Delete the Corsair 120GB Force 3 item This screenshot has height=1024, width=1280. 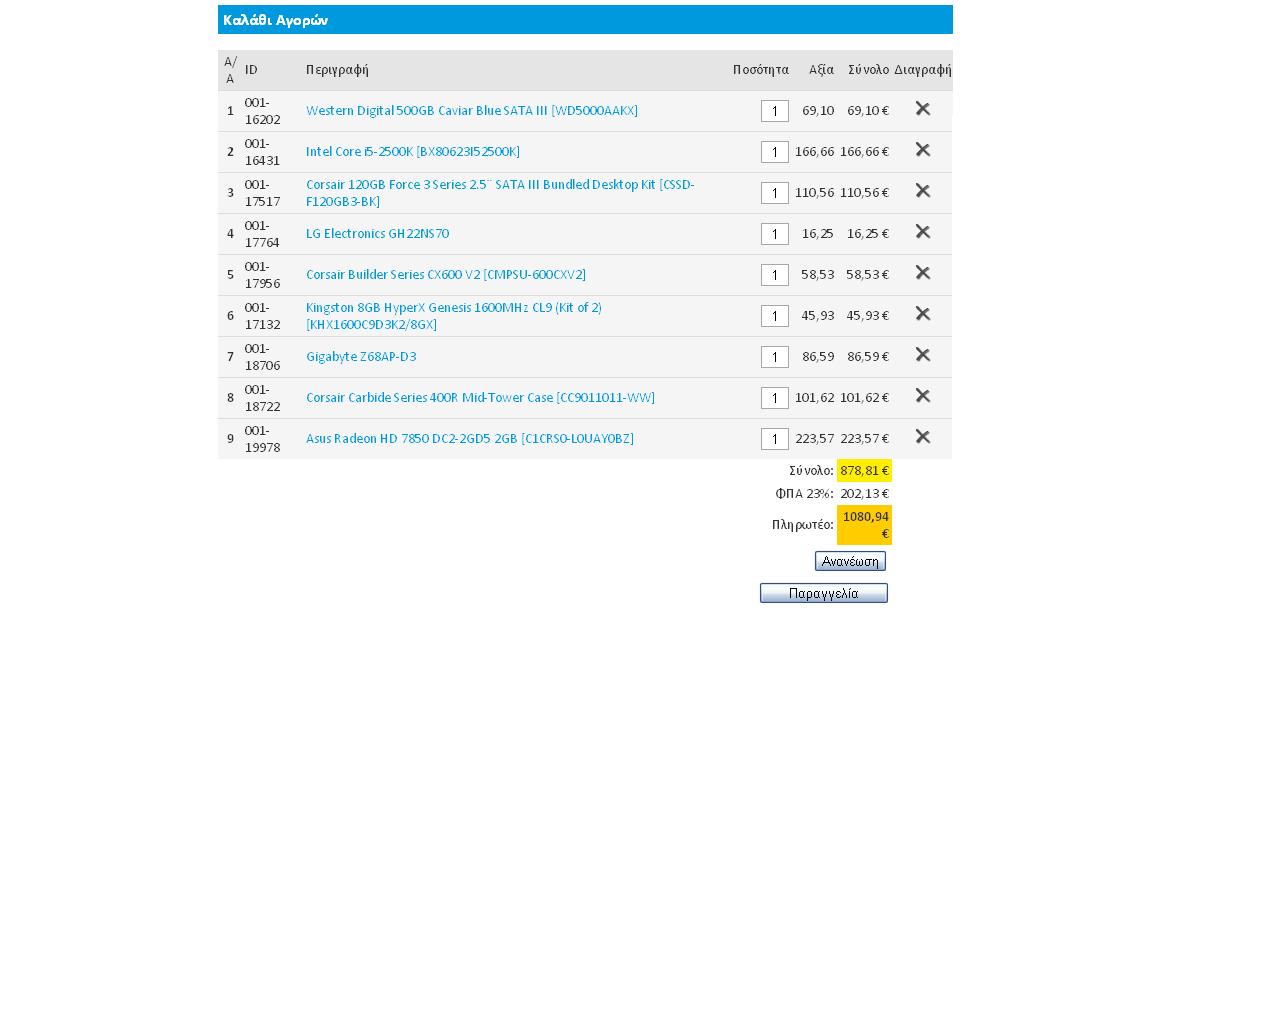pyautogui.click(x=923, y=191)
